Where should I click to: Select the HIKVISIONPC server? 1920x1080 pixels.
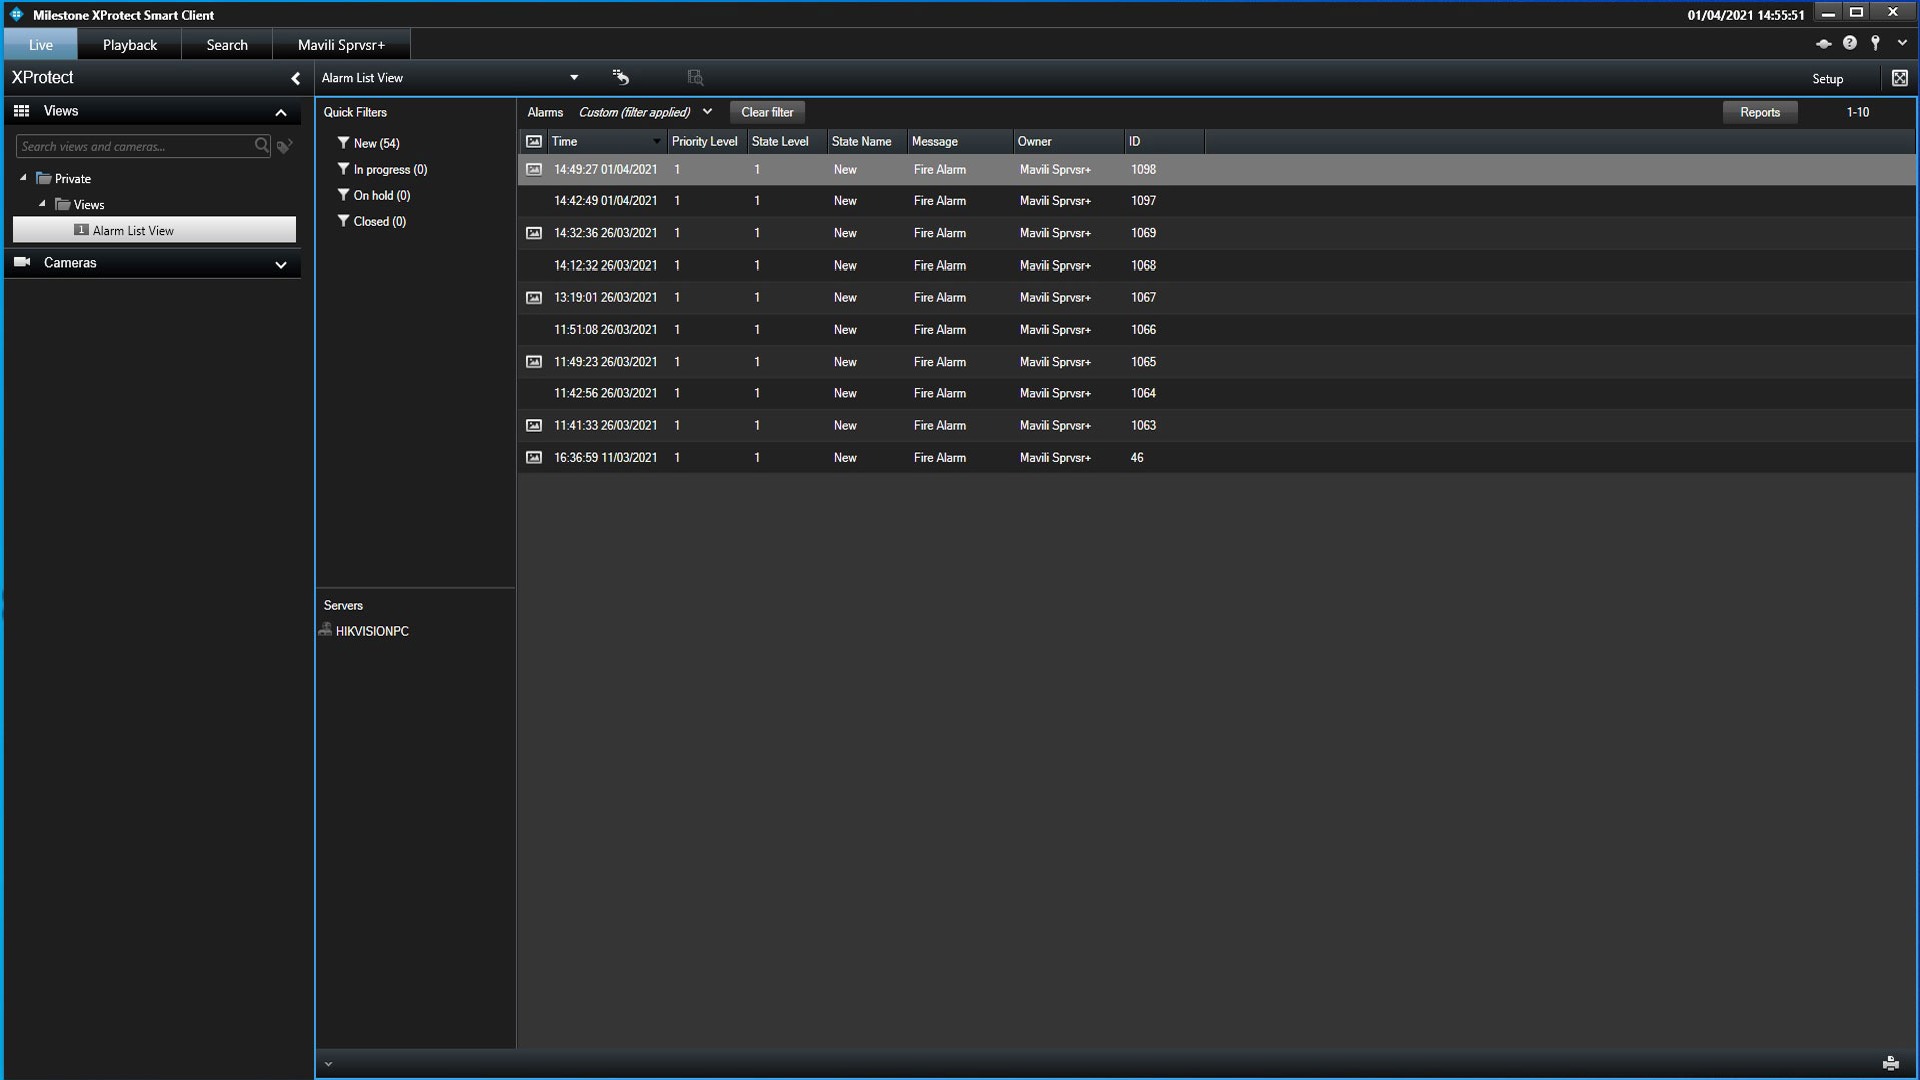[x=372, y=631]
